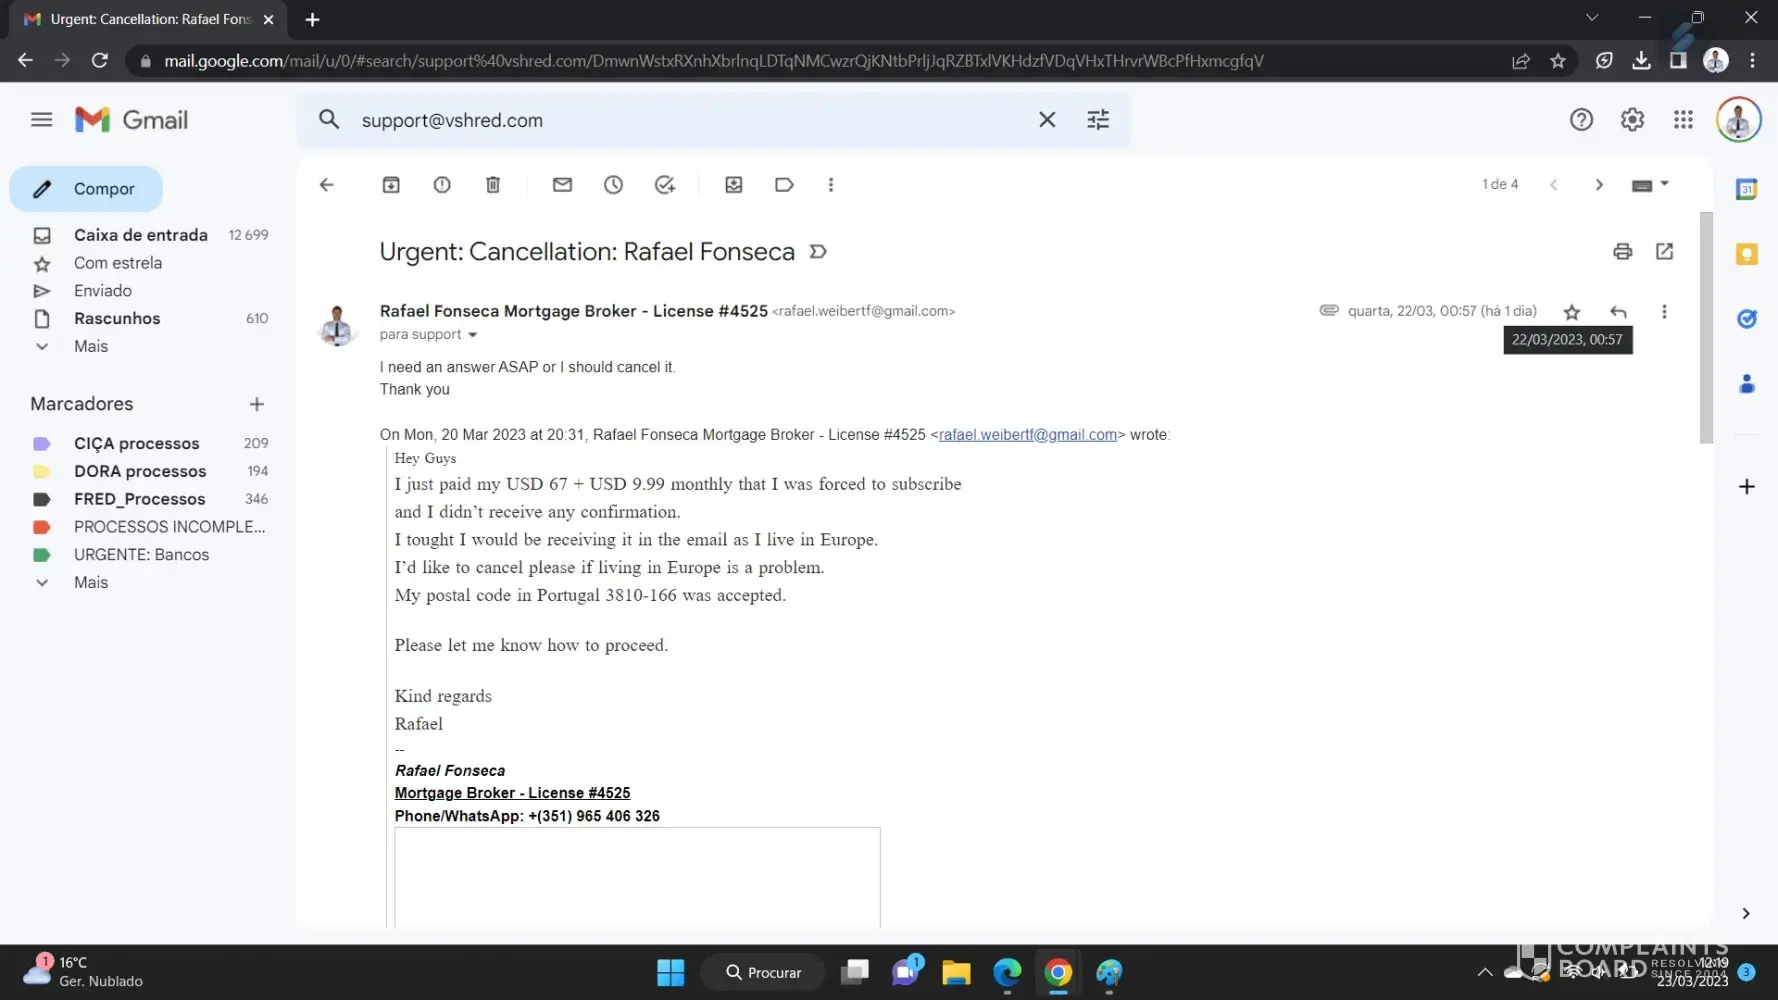Open more actions in email toolbar
Image resolution: width=1778 pixels, height=1000 pixels.
click(x=831, y=185)
